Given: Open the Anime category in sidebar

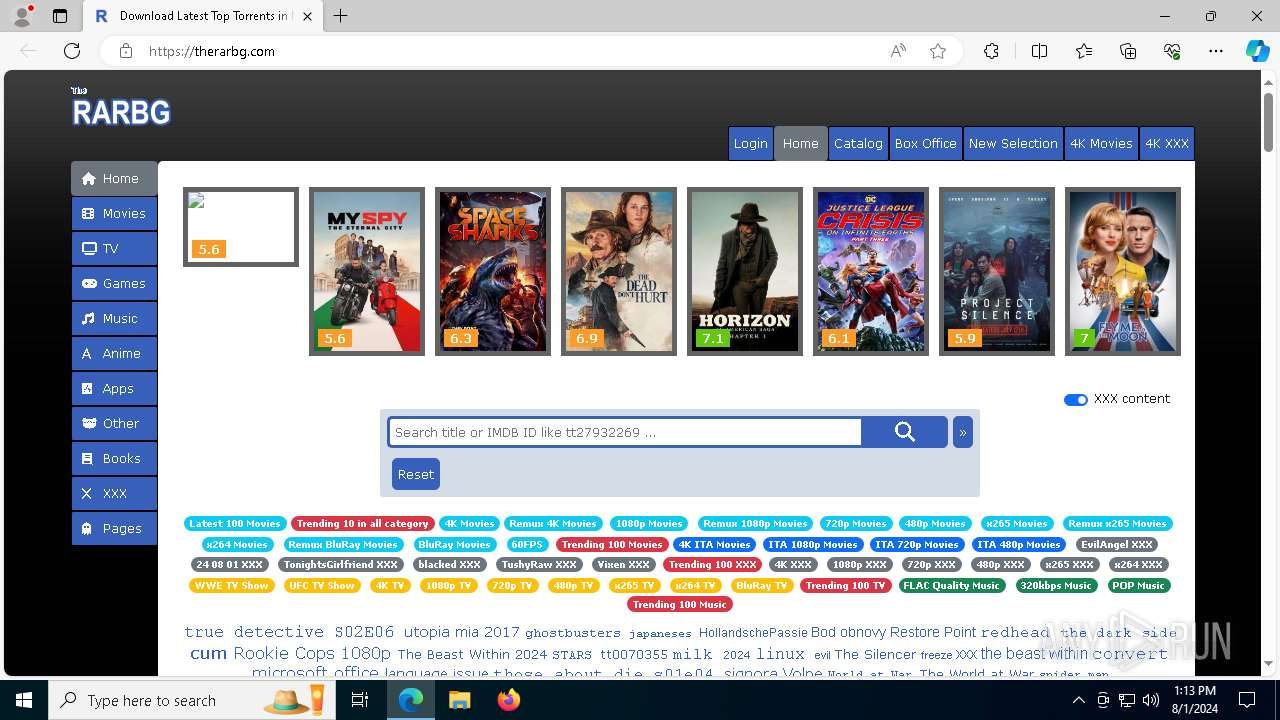Looking at the screenshot, I should click(x=114, y=353).
